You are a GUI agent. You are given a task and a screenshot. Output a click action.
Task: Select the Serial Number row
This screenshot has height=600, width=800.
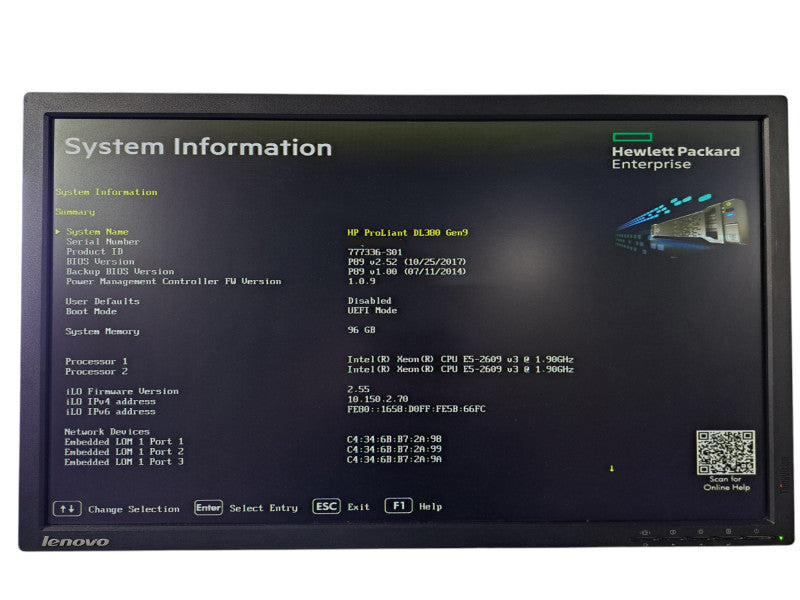coord(103,241)
